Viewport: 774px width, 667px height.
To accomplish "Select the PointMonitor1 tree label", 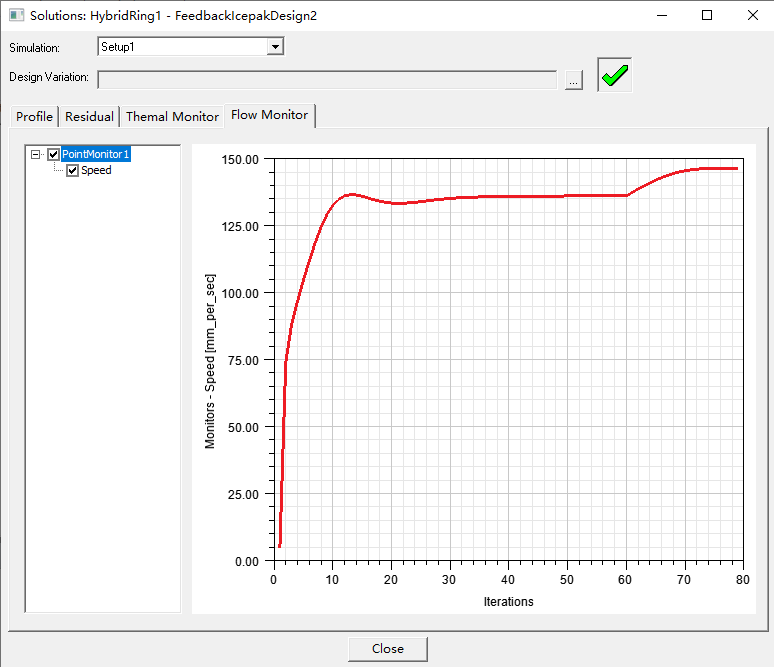I will click(x=96, y=154).
